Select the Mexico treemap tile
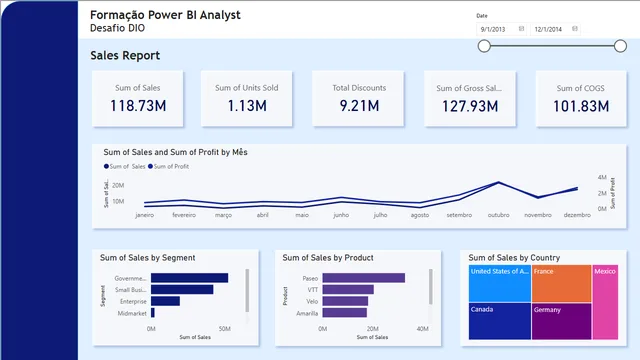 tap(605, 302)
